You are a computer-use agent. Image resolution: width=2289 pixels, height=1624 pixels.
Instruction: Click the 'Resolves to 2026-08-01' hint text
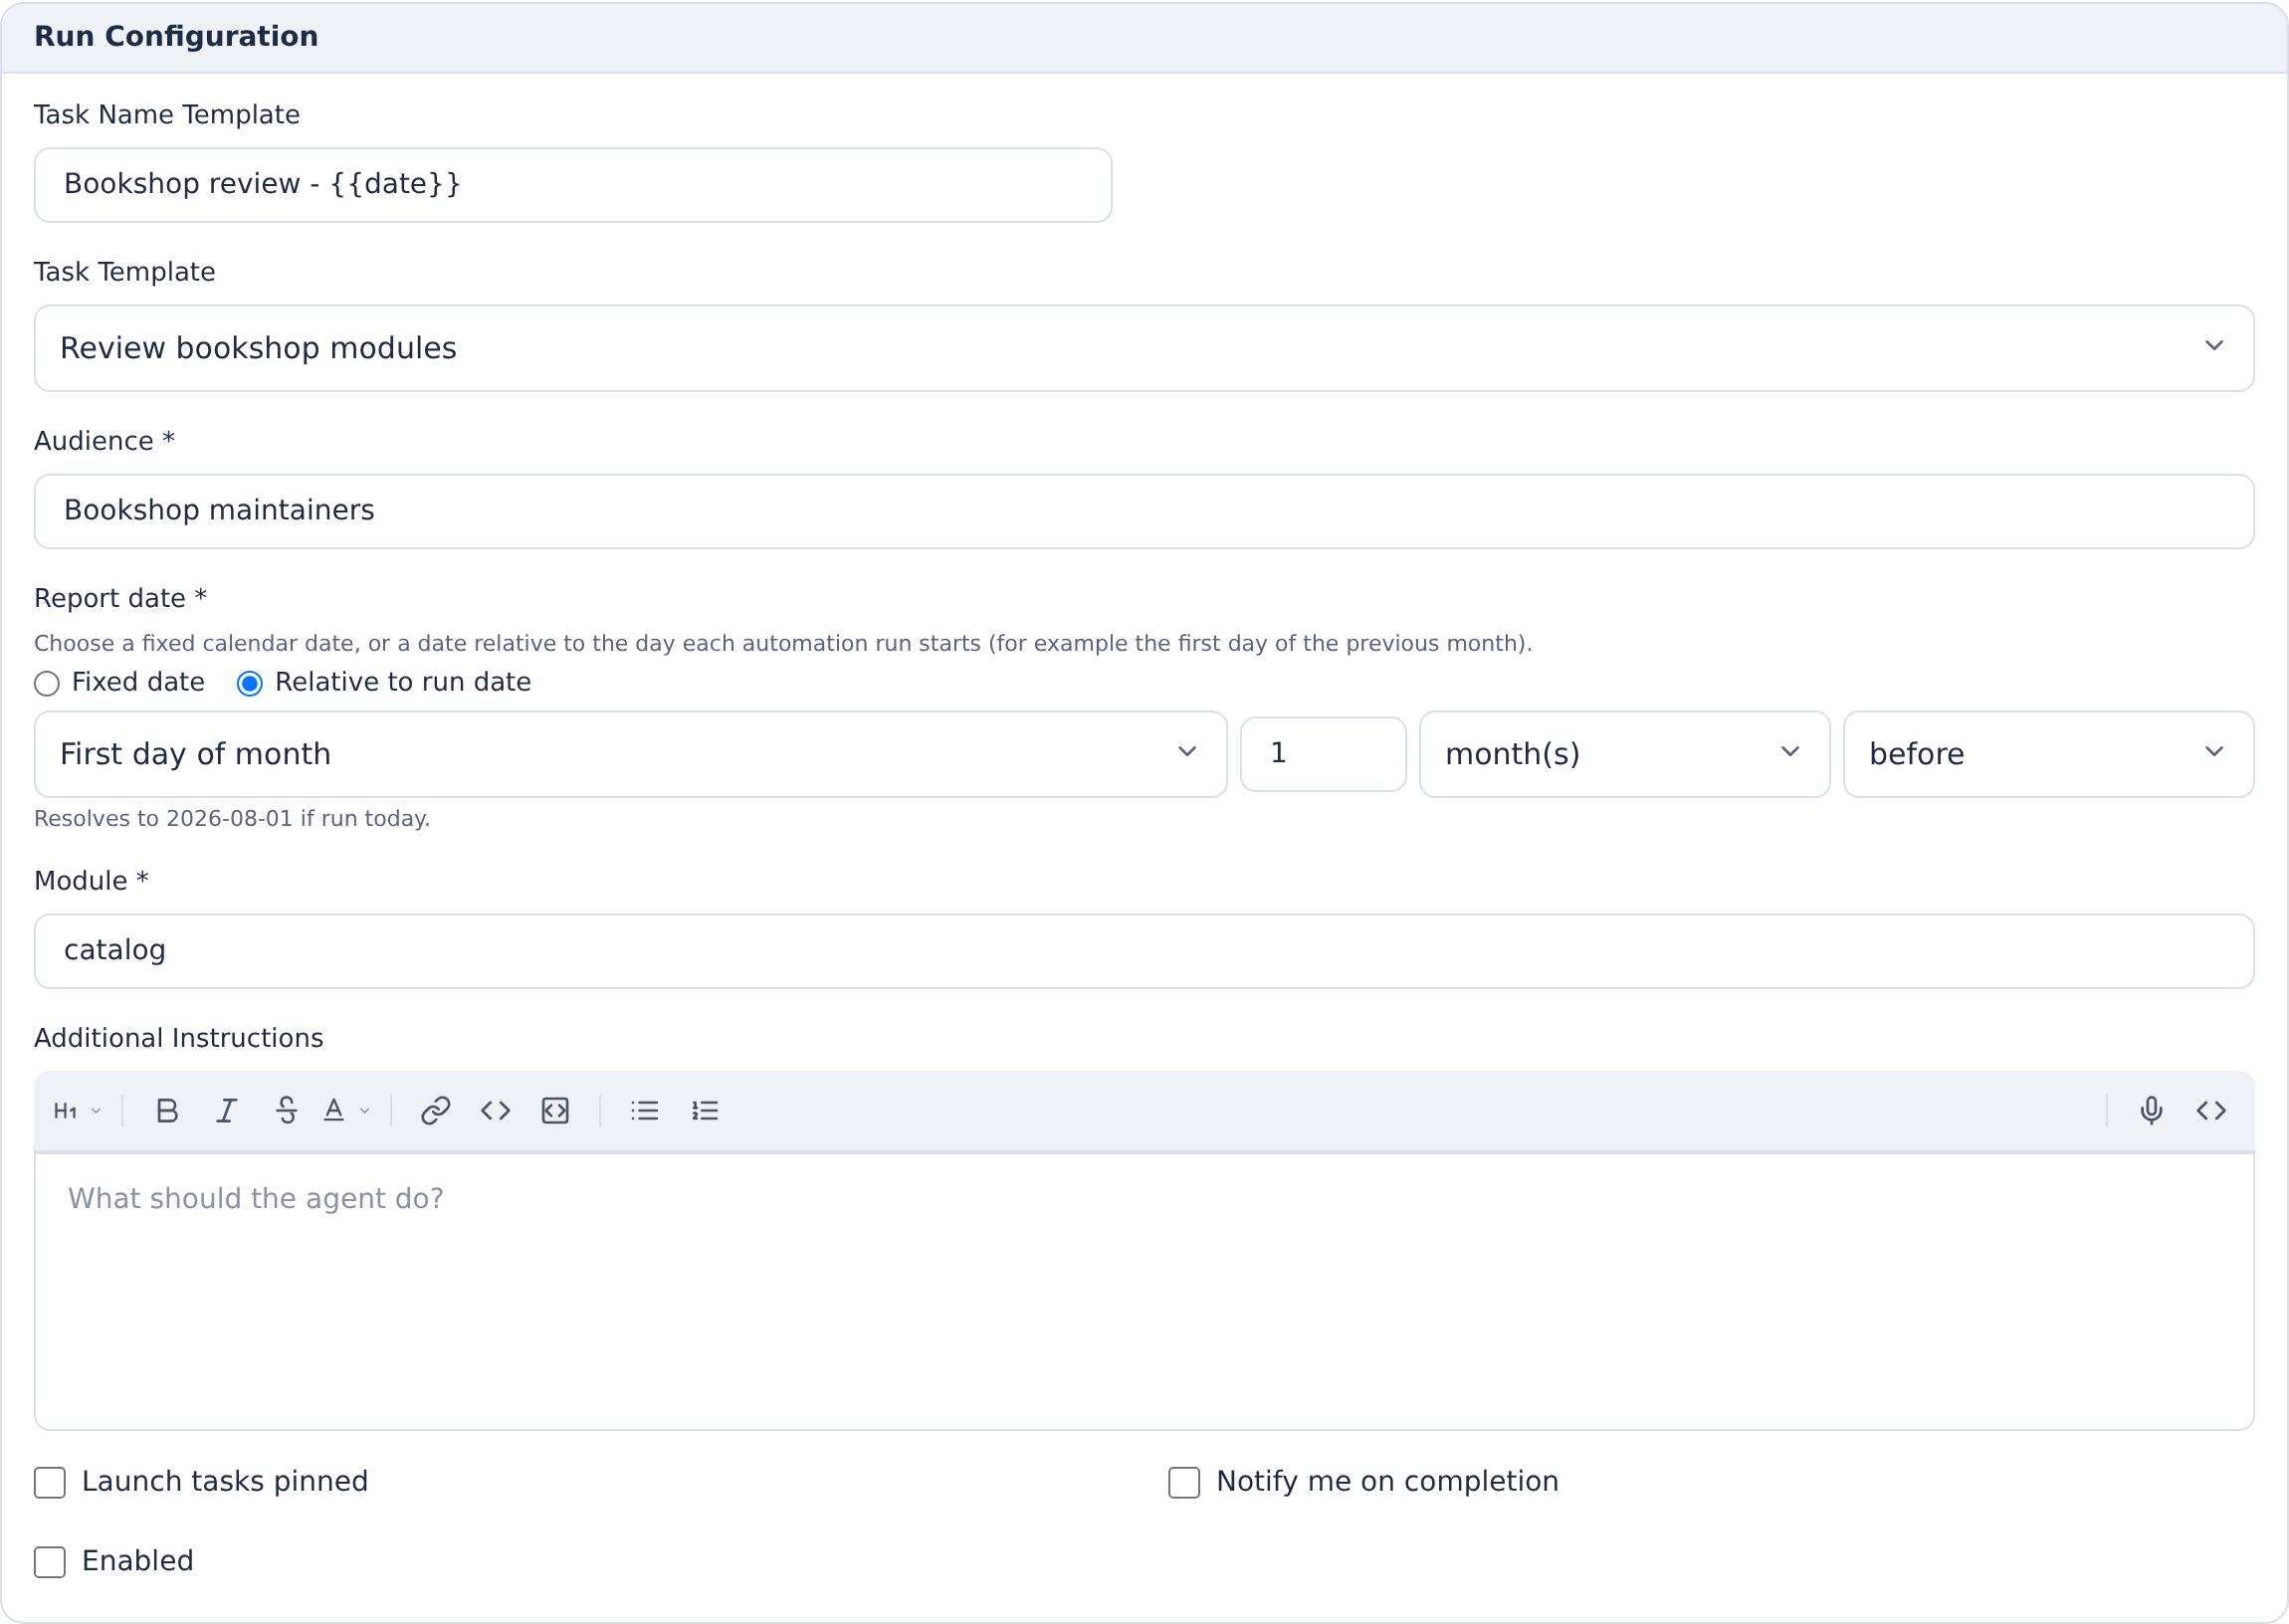click(x=232, y=819)
